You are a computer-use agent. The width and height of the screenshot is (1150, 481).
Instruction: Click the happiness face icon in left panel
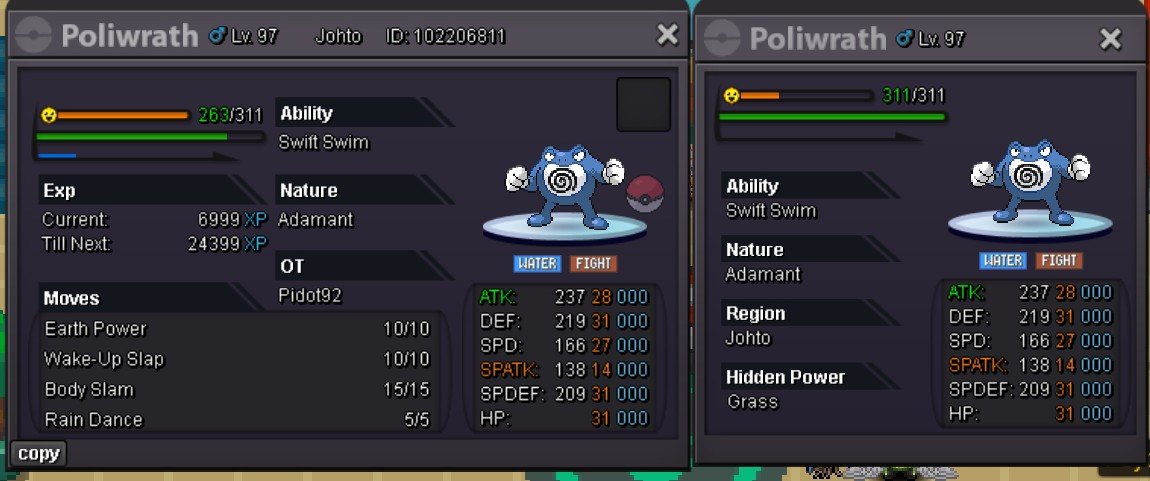[48, 114]
